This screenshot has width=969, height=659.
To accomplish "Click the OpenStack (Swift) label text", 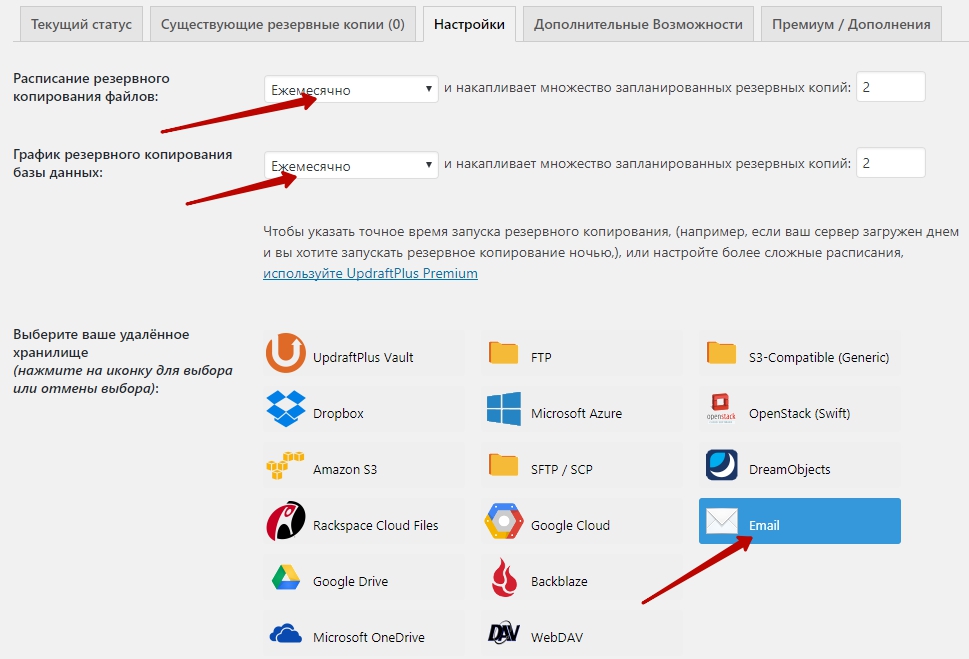I will pyautogui.click(x=799, y=414).
